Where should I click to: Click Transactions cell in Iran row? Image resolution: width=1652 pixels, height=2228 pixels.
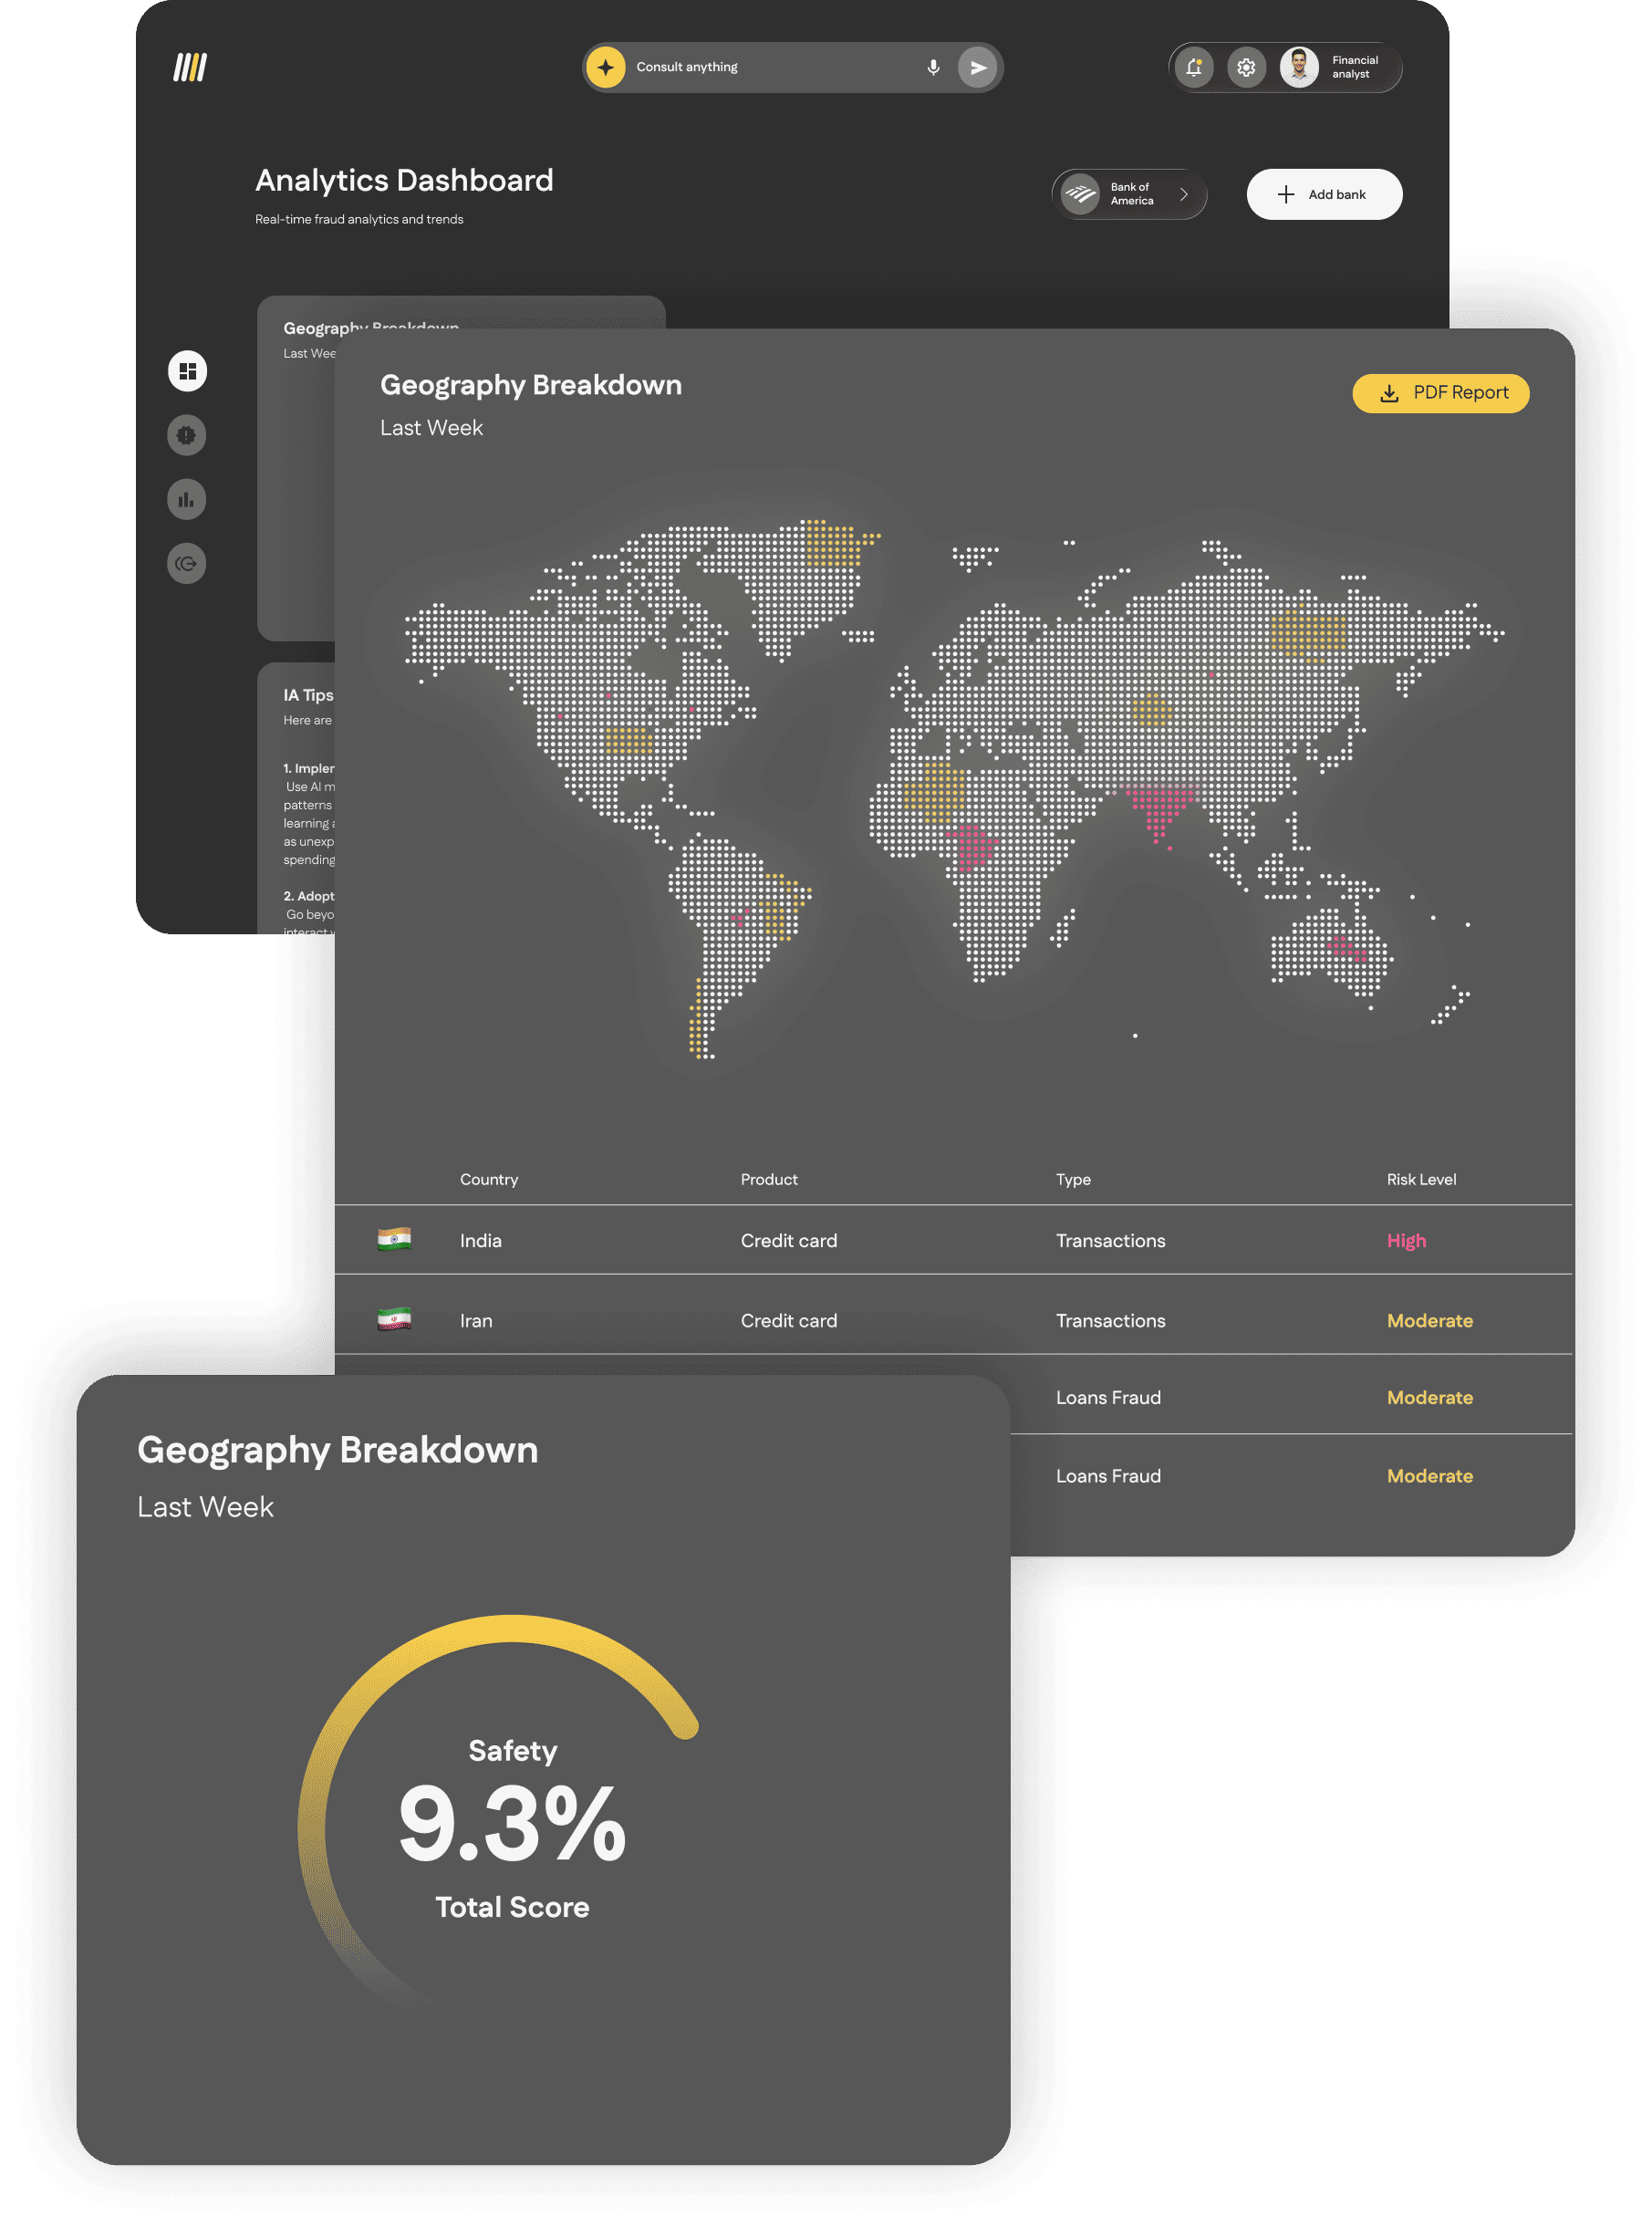click(1111, 1320)
